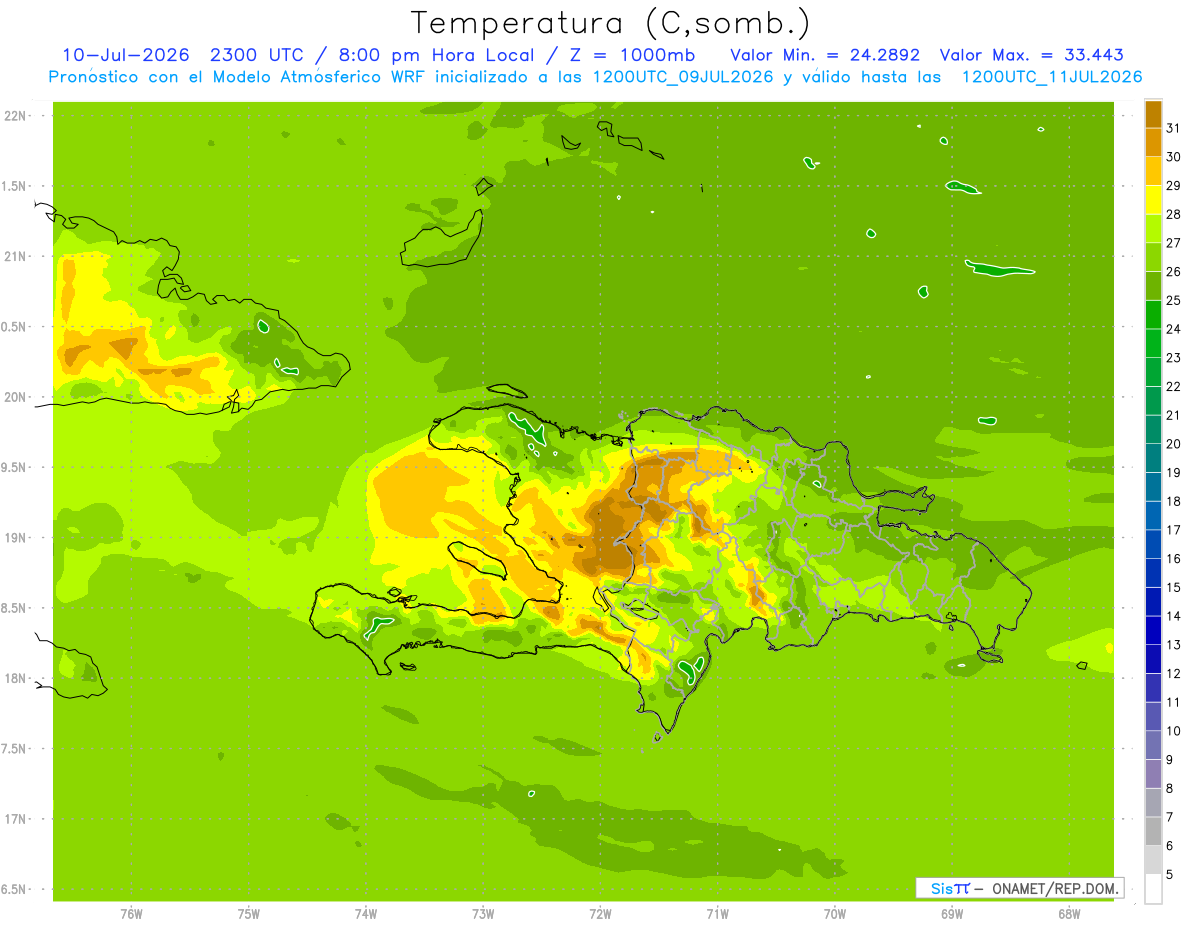Click the '1.5N' latitude axis label
The width and height of the screenshot is (1200, 927).
point(15,187)
